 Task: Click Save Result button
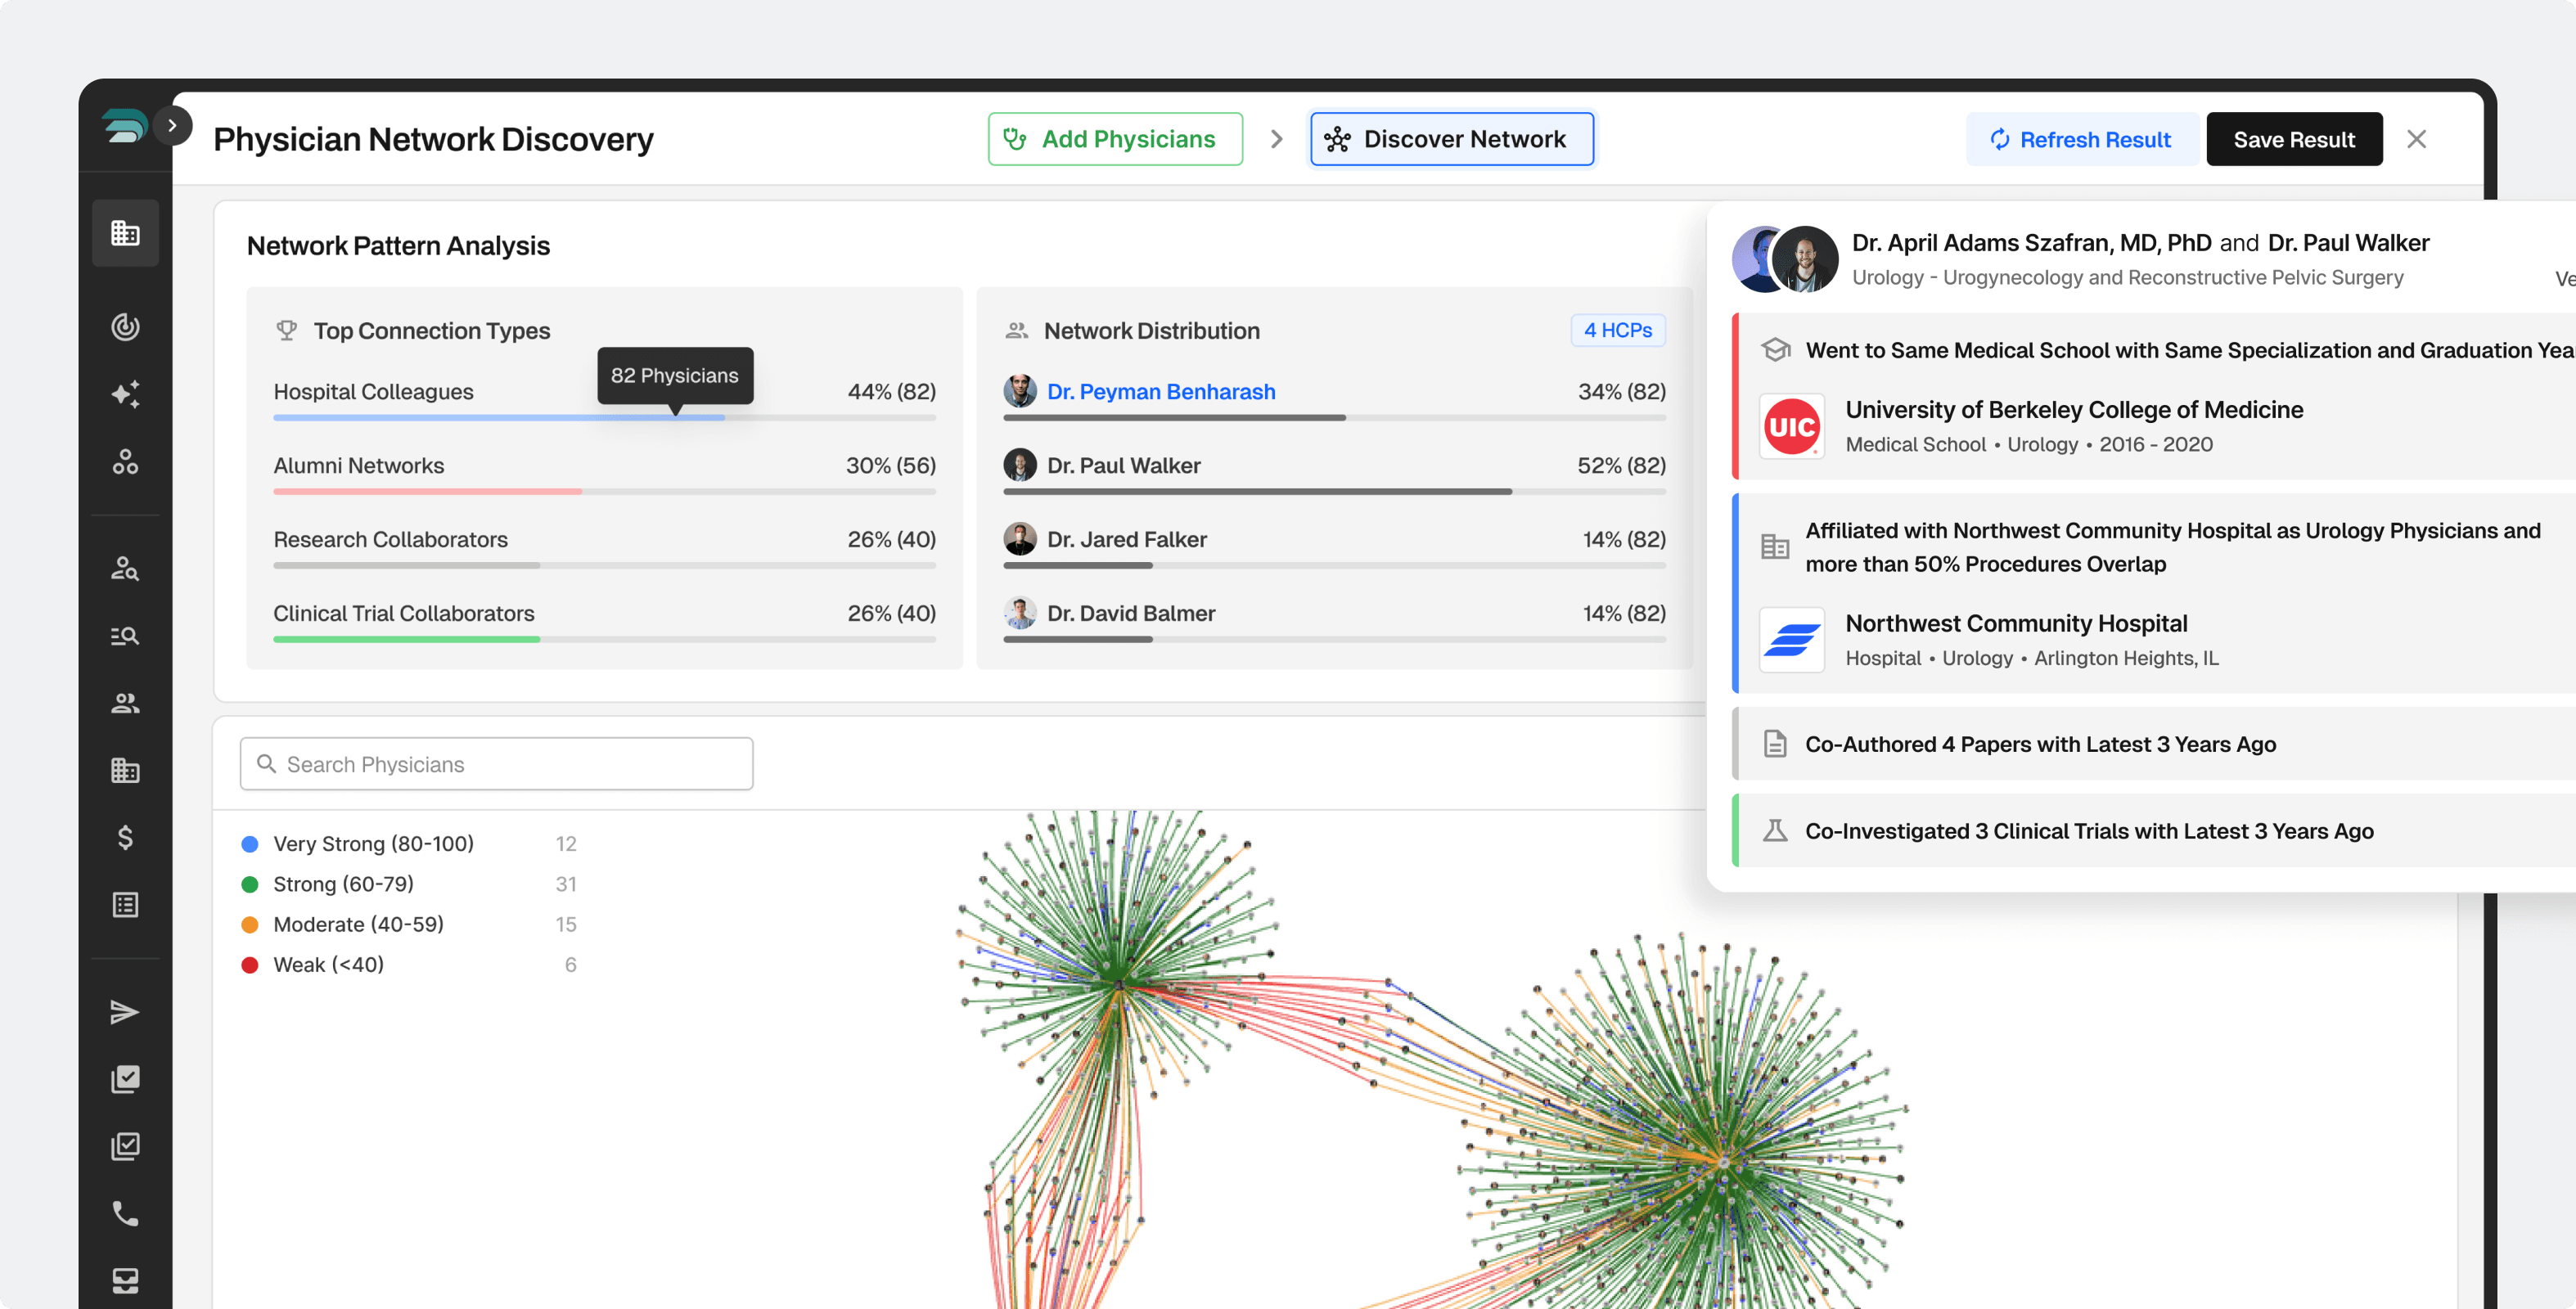point(2294,139)
